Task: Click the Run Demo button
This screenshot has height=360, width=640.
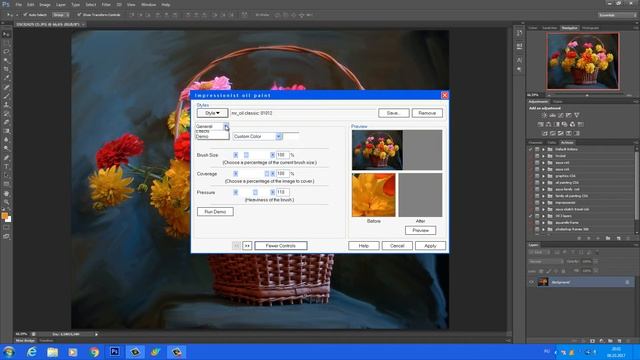Action: 215,212
